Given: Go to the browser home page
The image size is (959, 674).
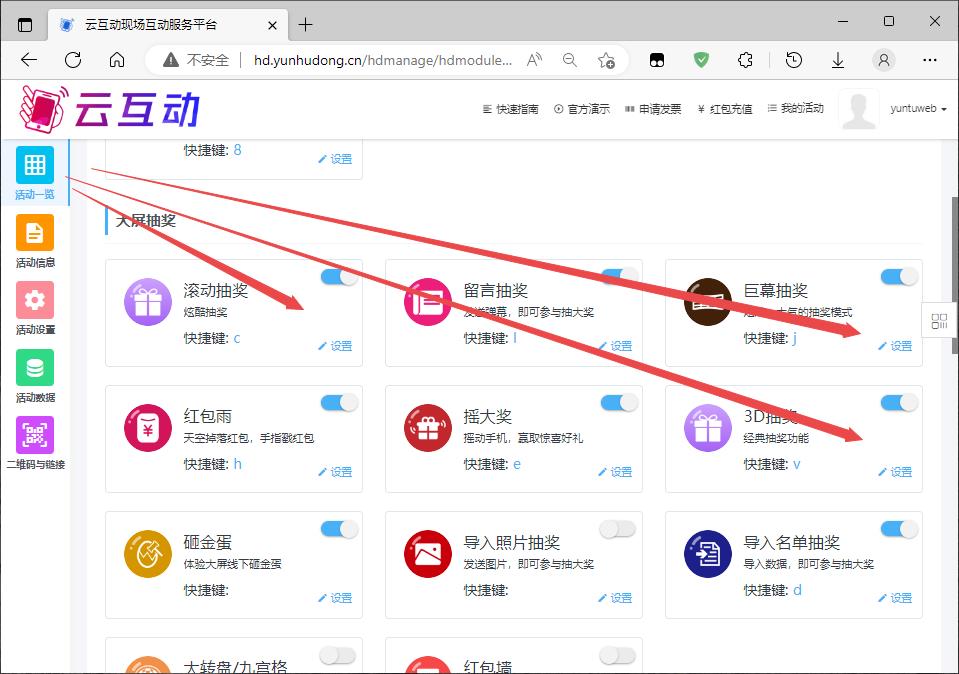Looking at the screenshot, I should (117, 60).
